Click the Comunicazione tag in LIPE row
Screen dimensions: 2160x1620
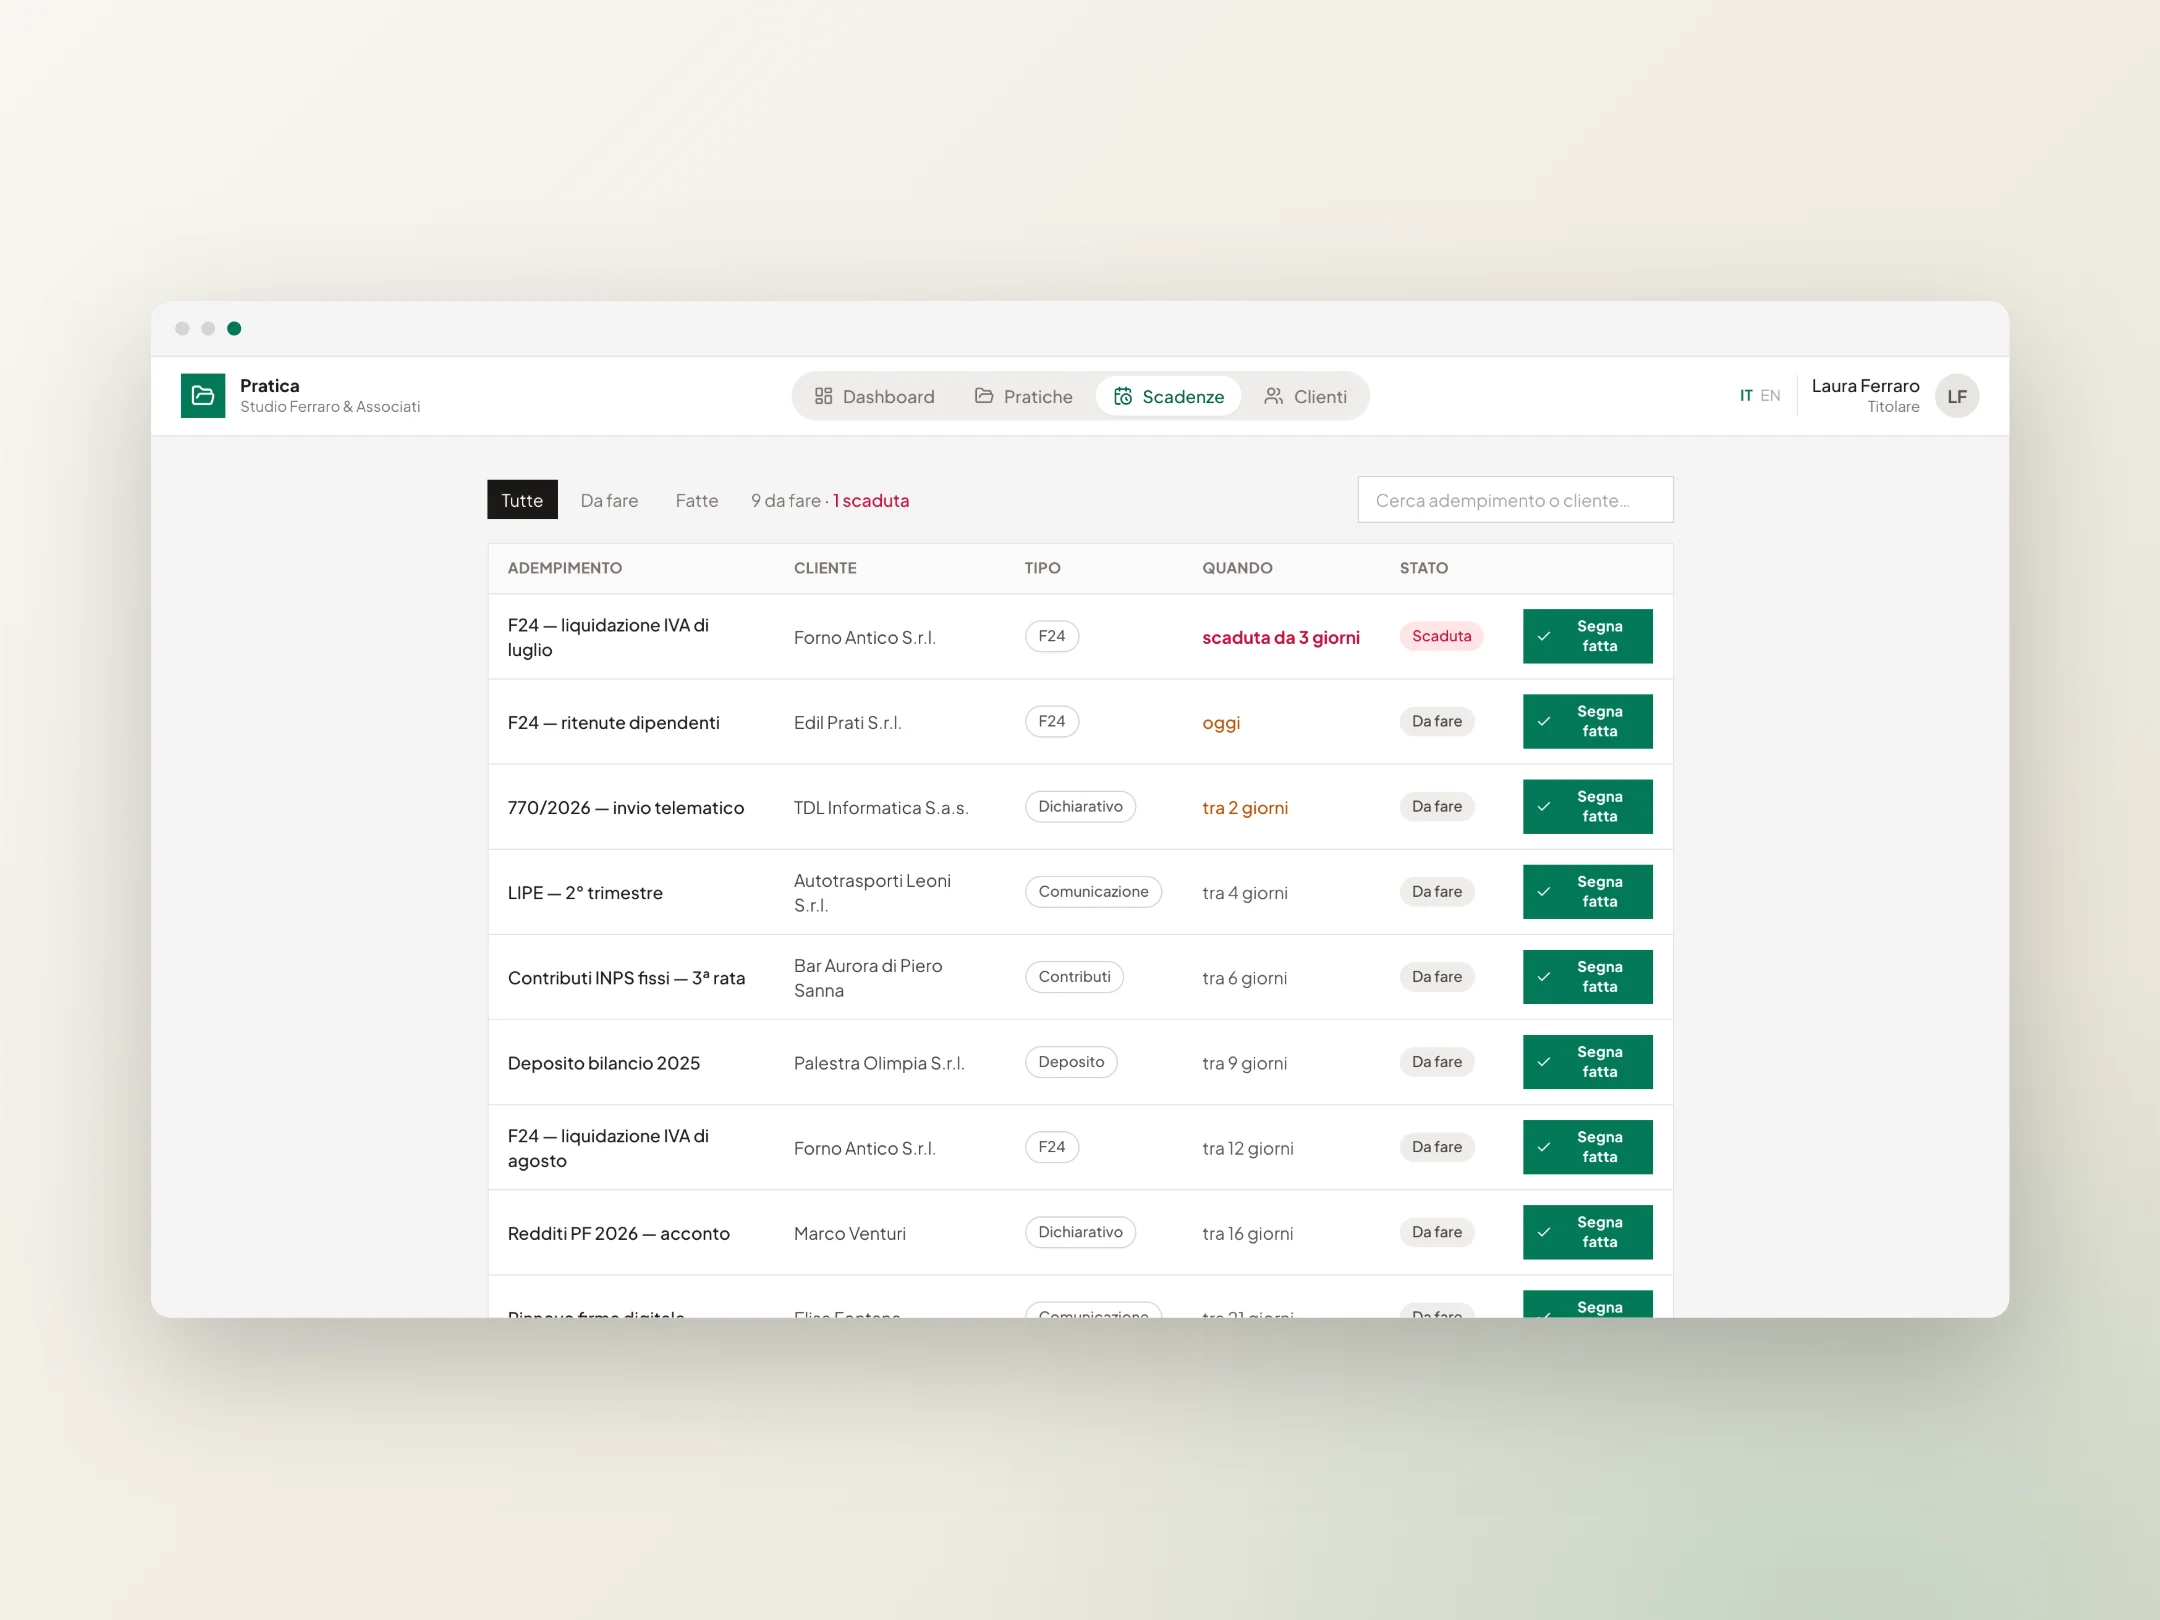pyautogui.click(x=1093, y=891)
